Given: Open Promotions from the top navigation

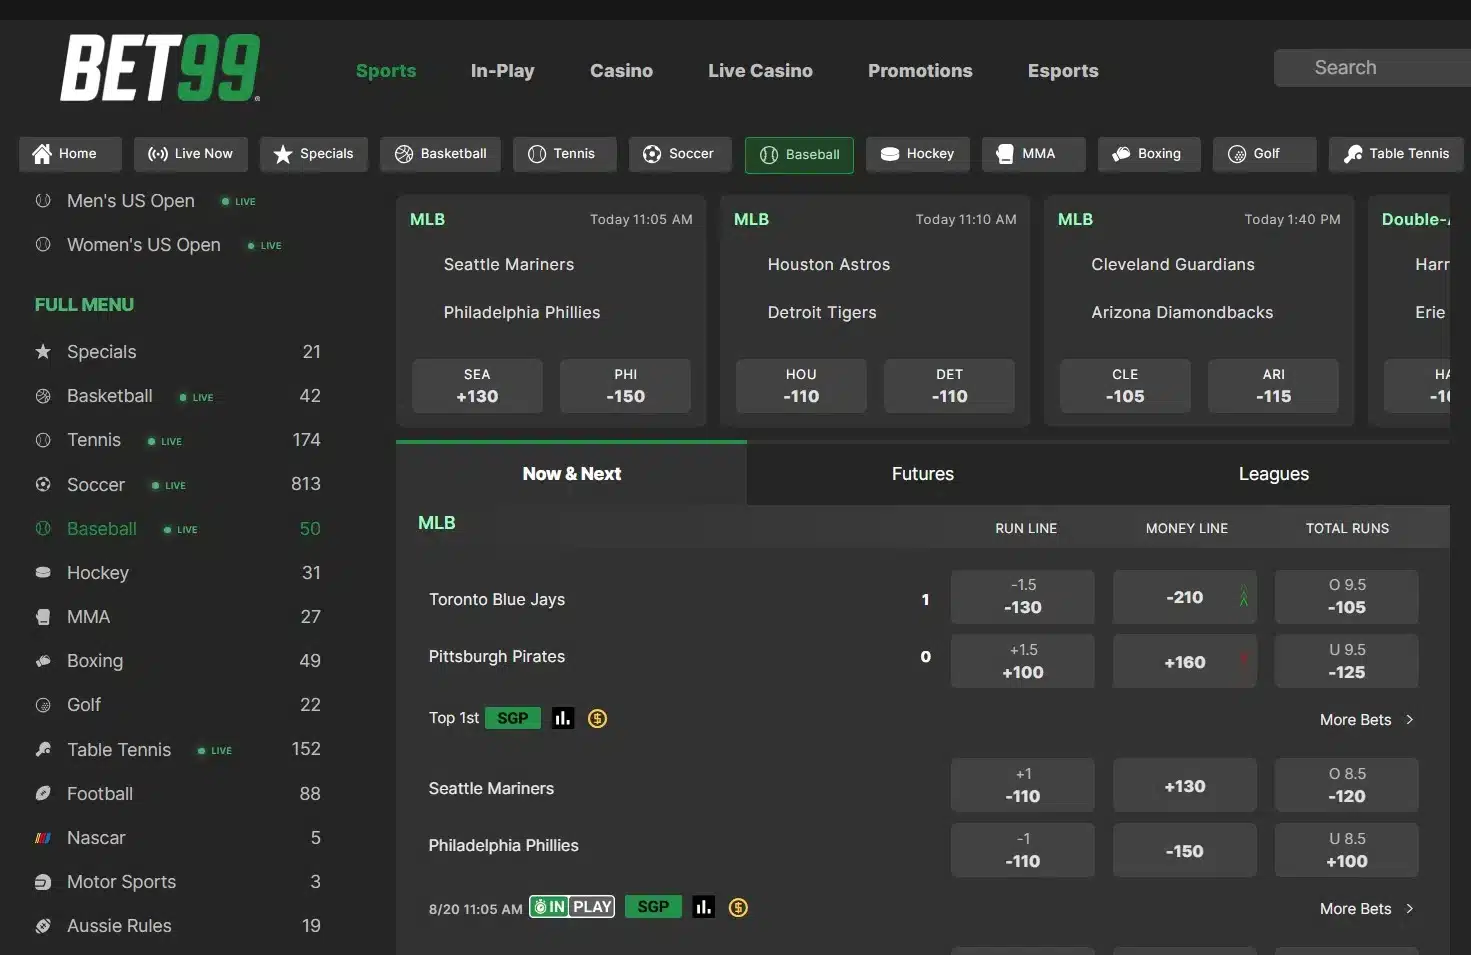Looking at the screenshot, I should [x=920, y=71].
